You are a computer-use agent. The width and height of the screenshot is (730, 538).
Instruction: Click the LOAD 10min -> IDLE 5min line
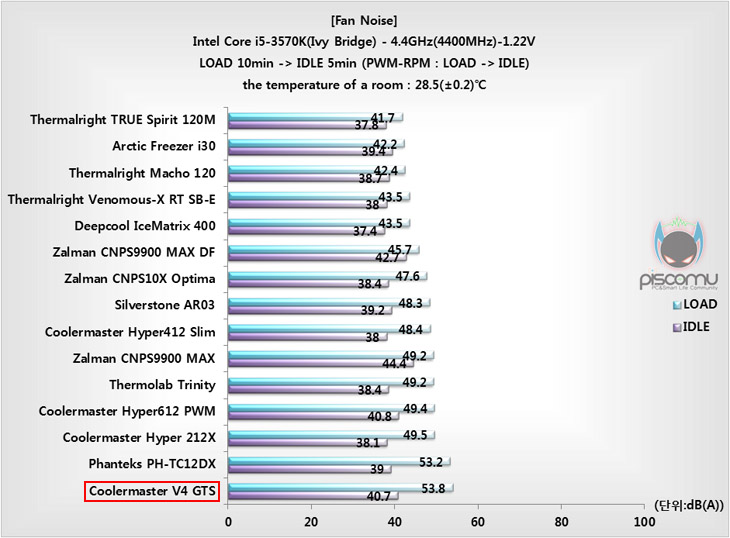click(364, 63)
